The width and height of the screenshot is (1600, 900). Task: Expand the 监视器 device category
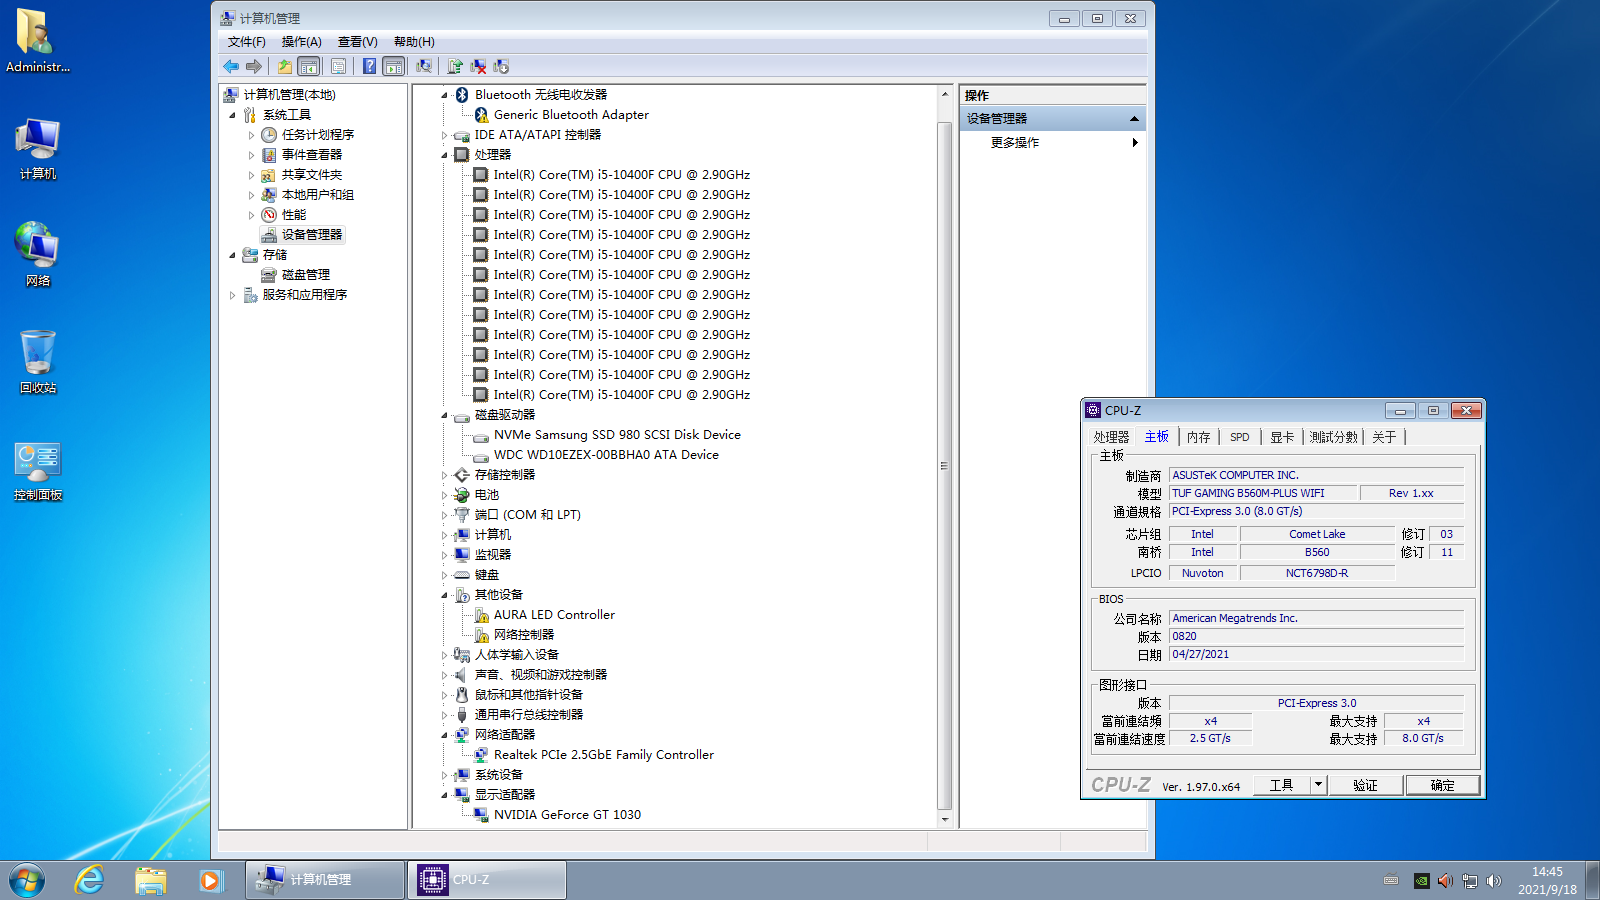click(445, 555)
